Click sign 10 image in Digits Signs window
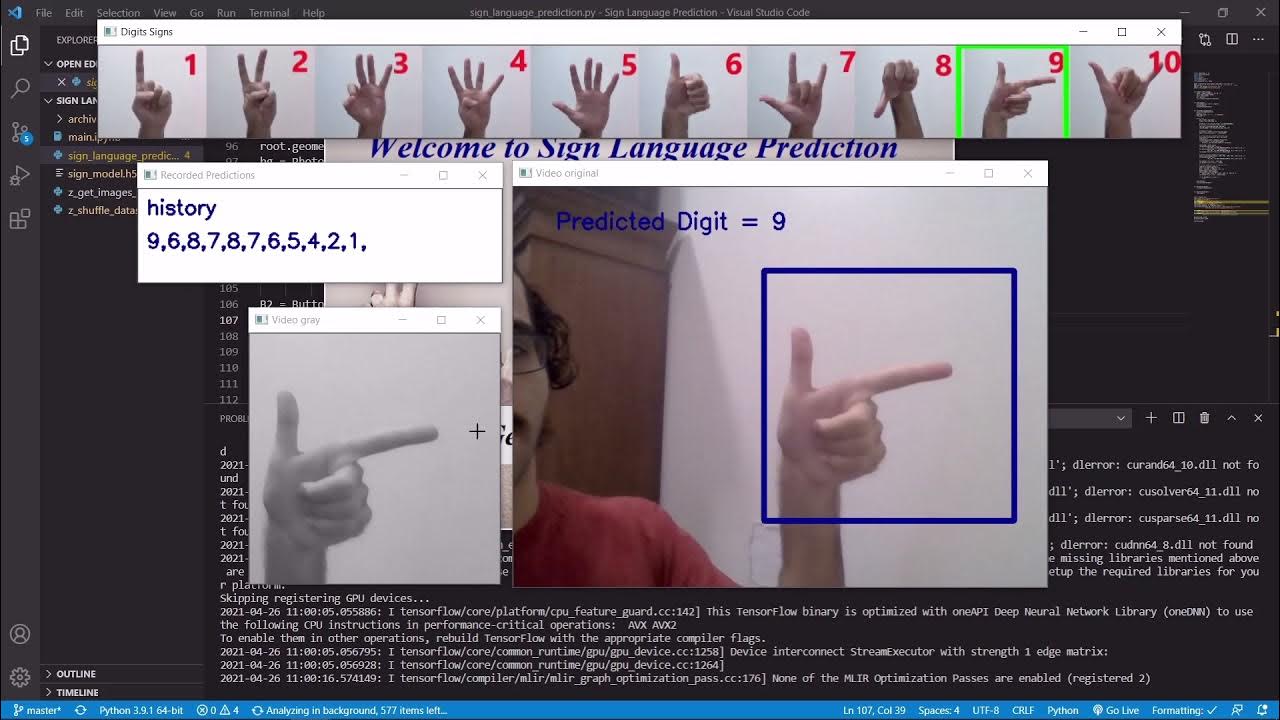Screen dimensions: 1280x720 [1125, 92]
